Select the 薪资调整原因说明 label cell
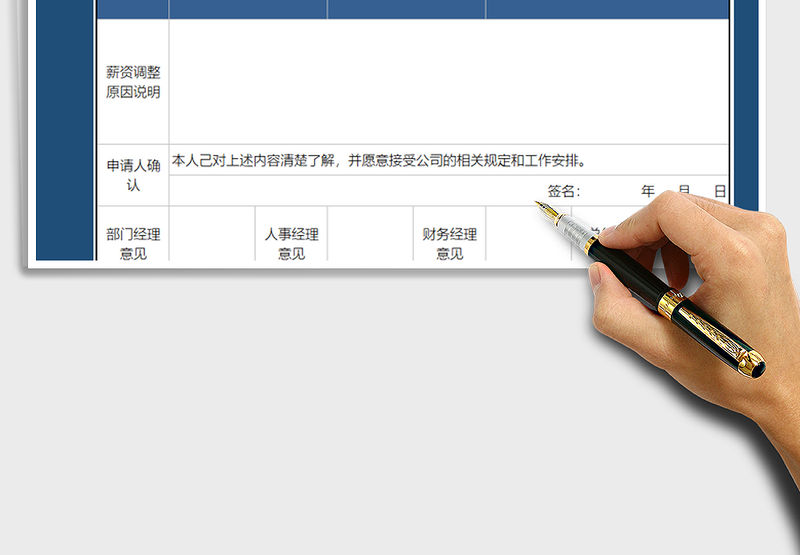 [x=133, y=82]
